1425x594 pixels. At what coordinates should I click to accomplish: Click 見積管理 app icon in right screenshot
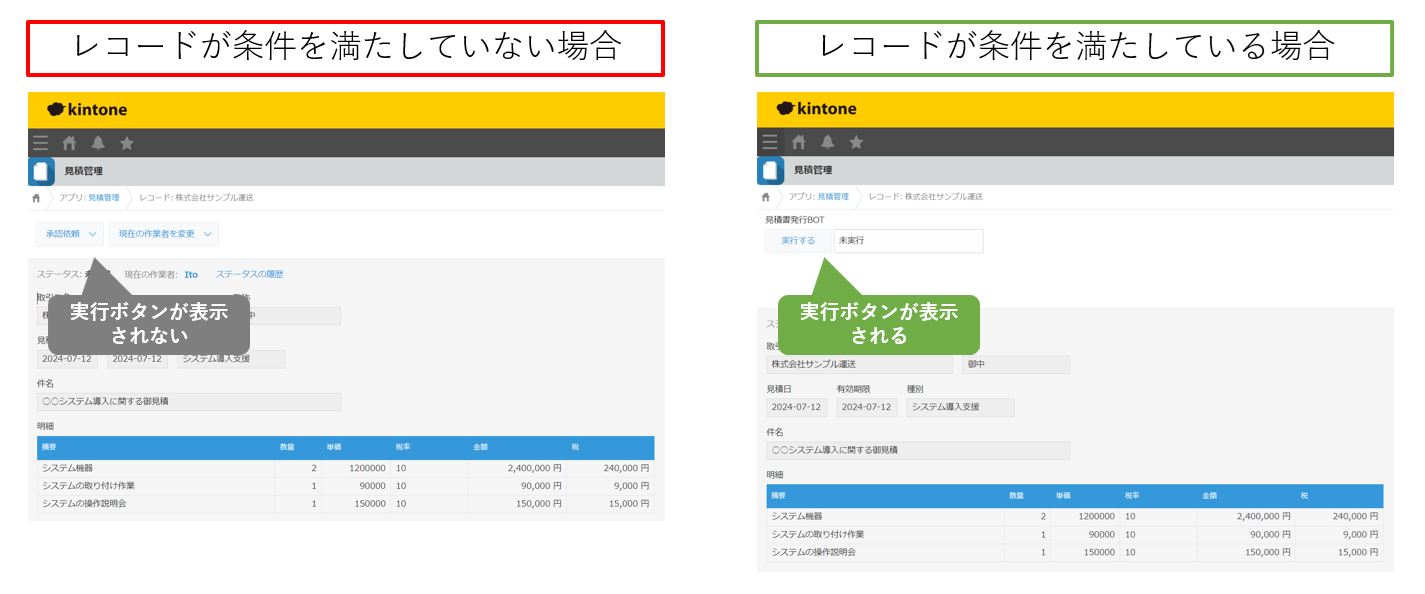[770, 171]
